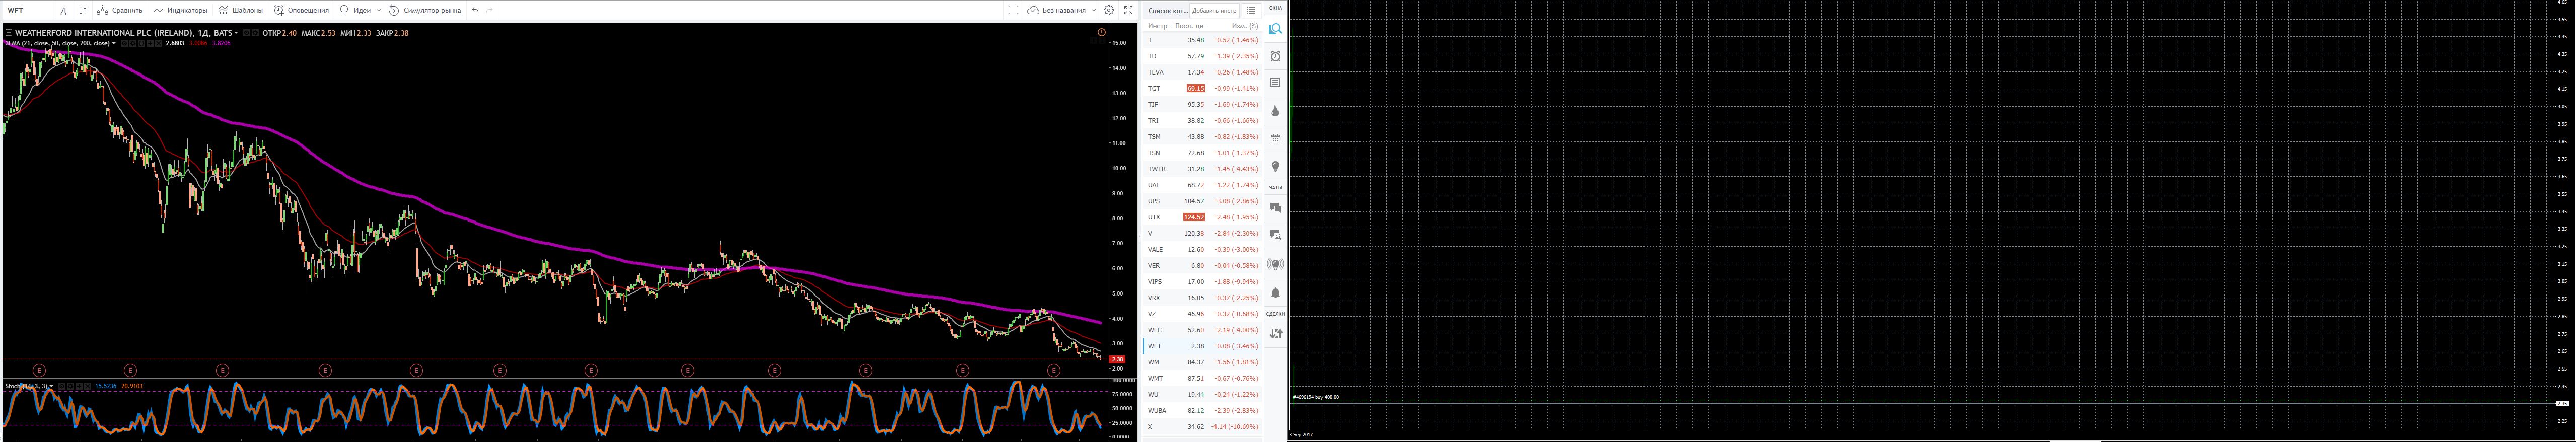The width and height of the screenshot is (2576, 442).
Task: Click the redo arrow in top toolbar
Action: pos(489,10)
